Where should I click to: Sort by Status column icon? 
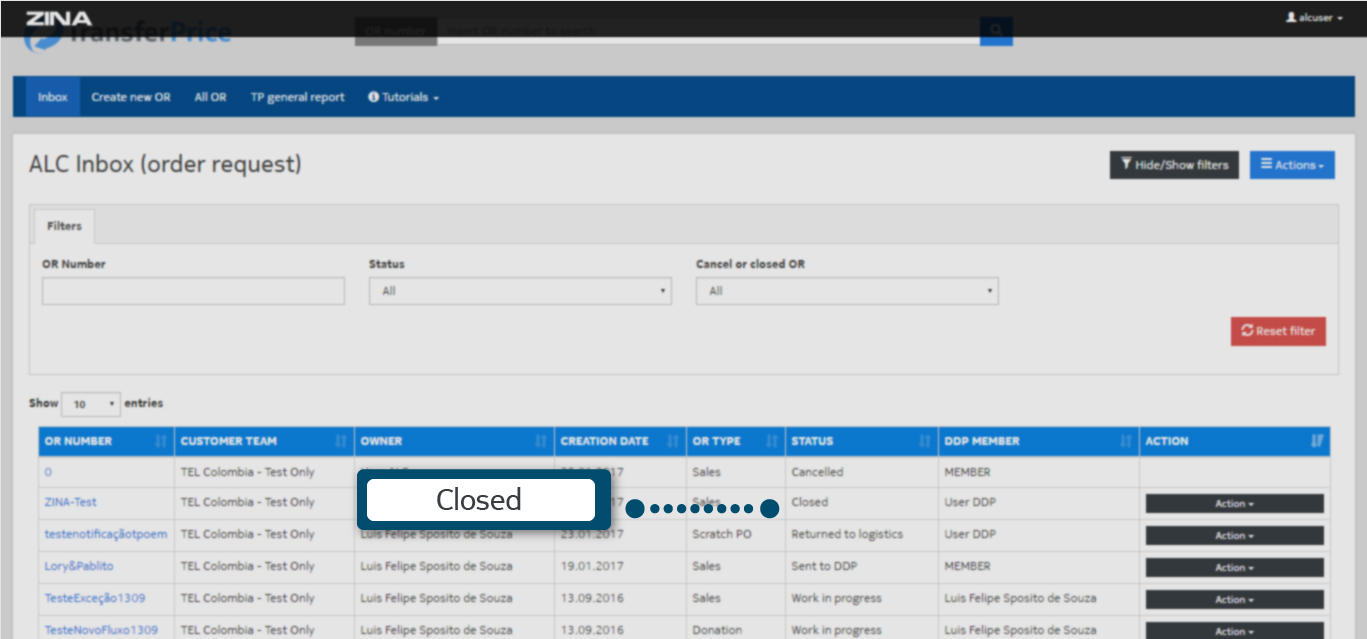926,441
